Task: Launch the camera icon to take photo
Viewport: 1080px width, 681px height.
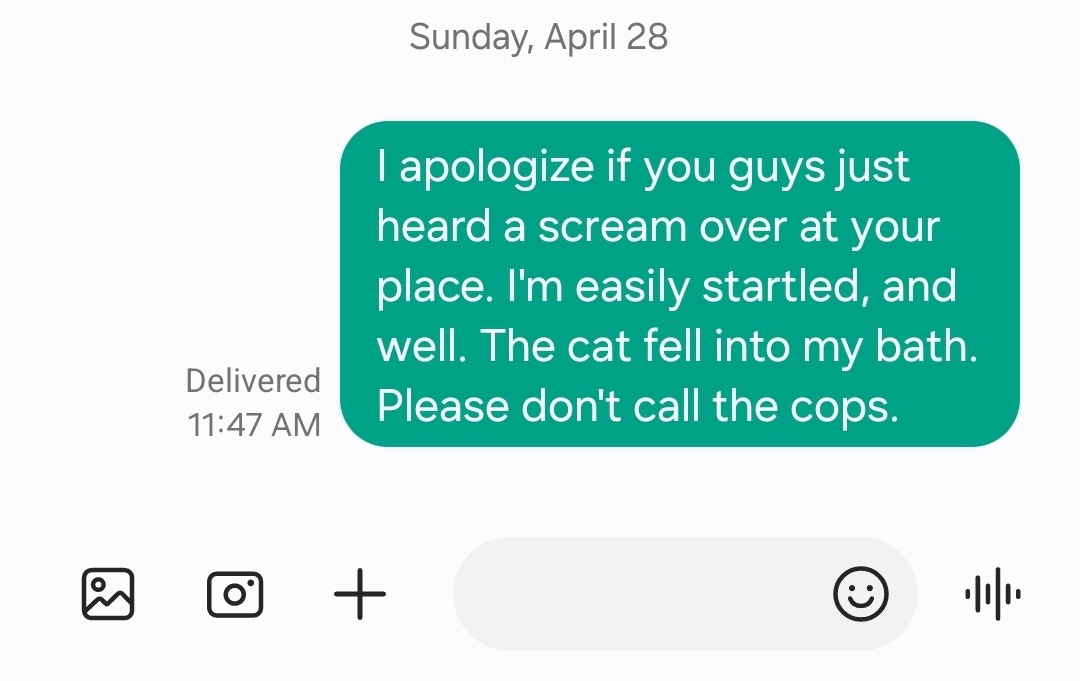Action: [x=235, y=594]
